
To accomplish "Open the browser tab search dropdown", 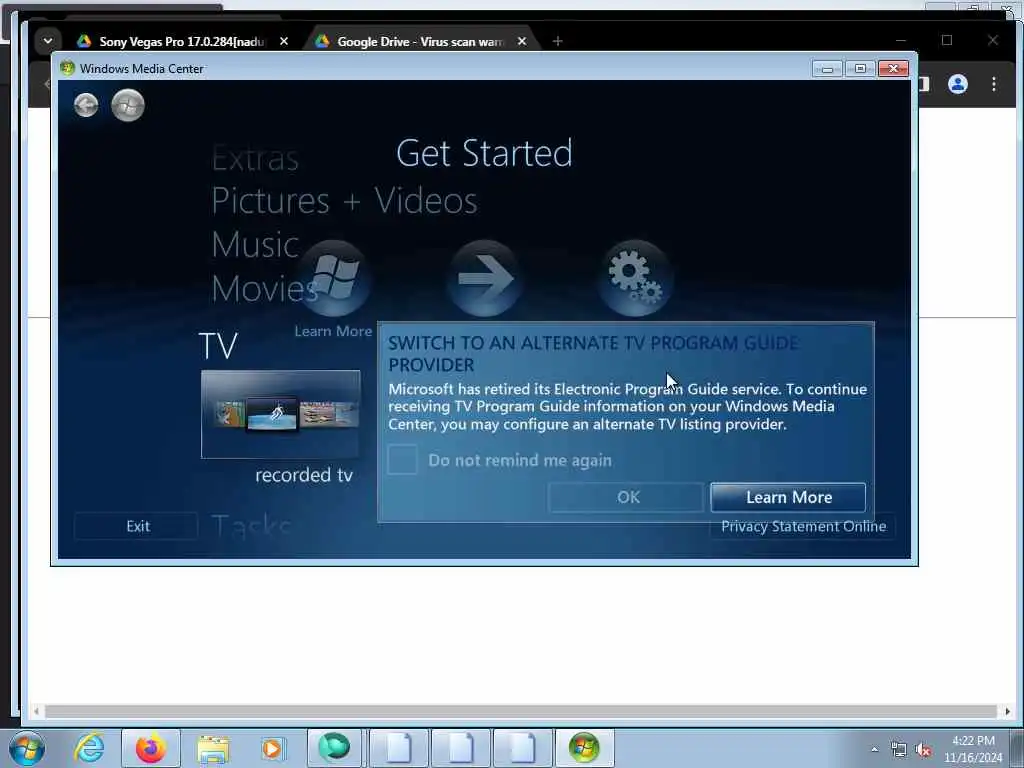I will (48, 40).
